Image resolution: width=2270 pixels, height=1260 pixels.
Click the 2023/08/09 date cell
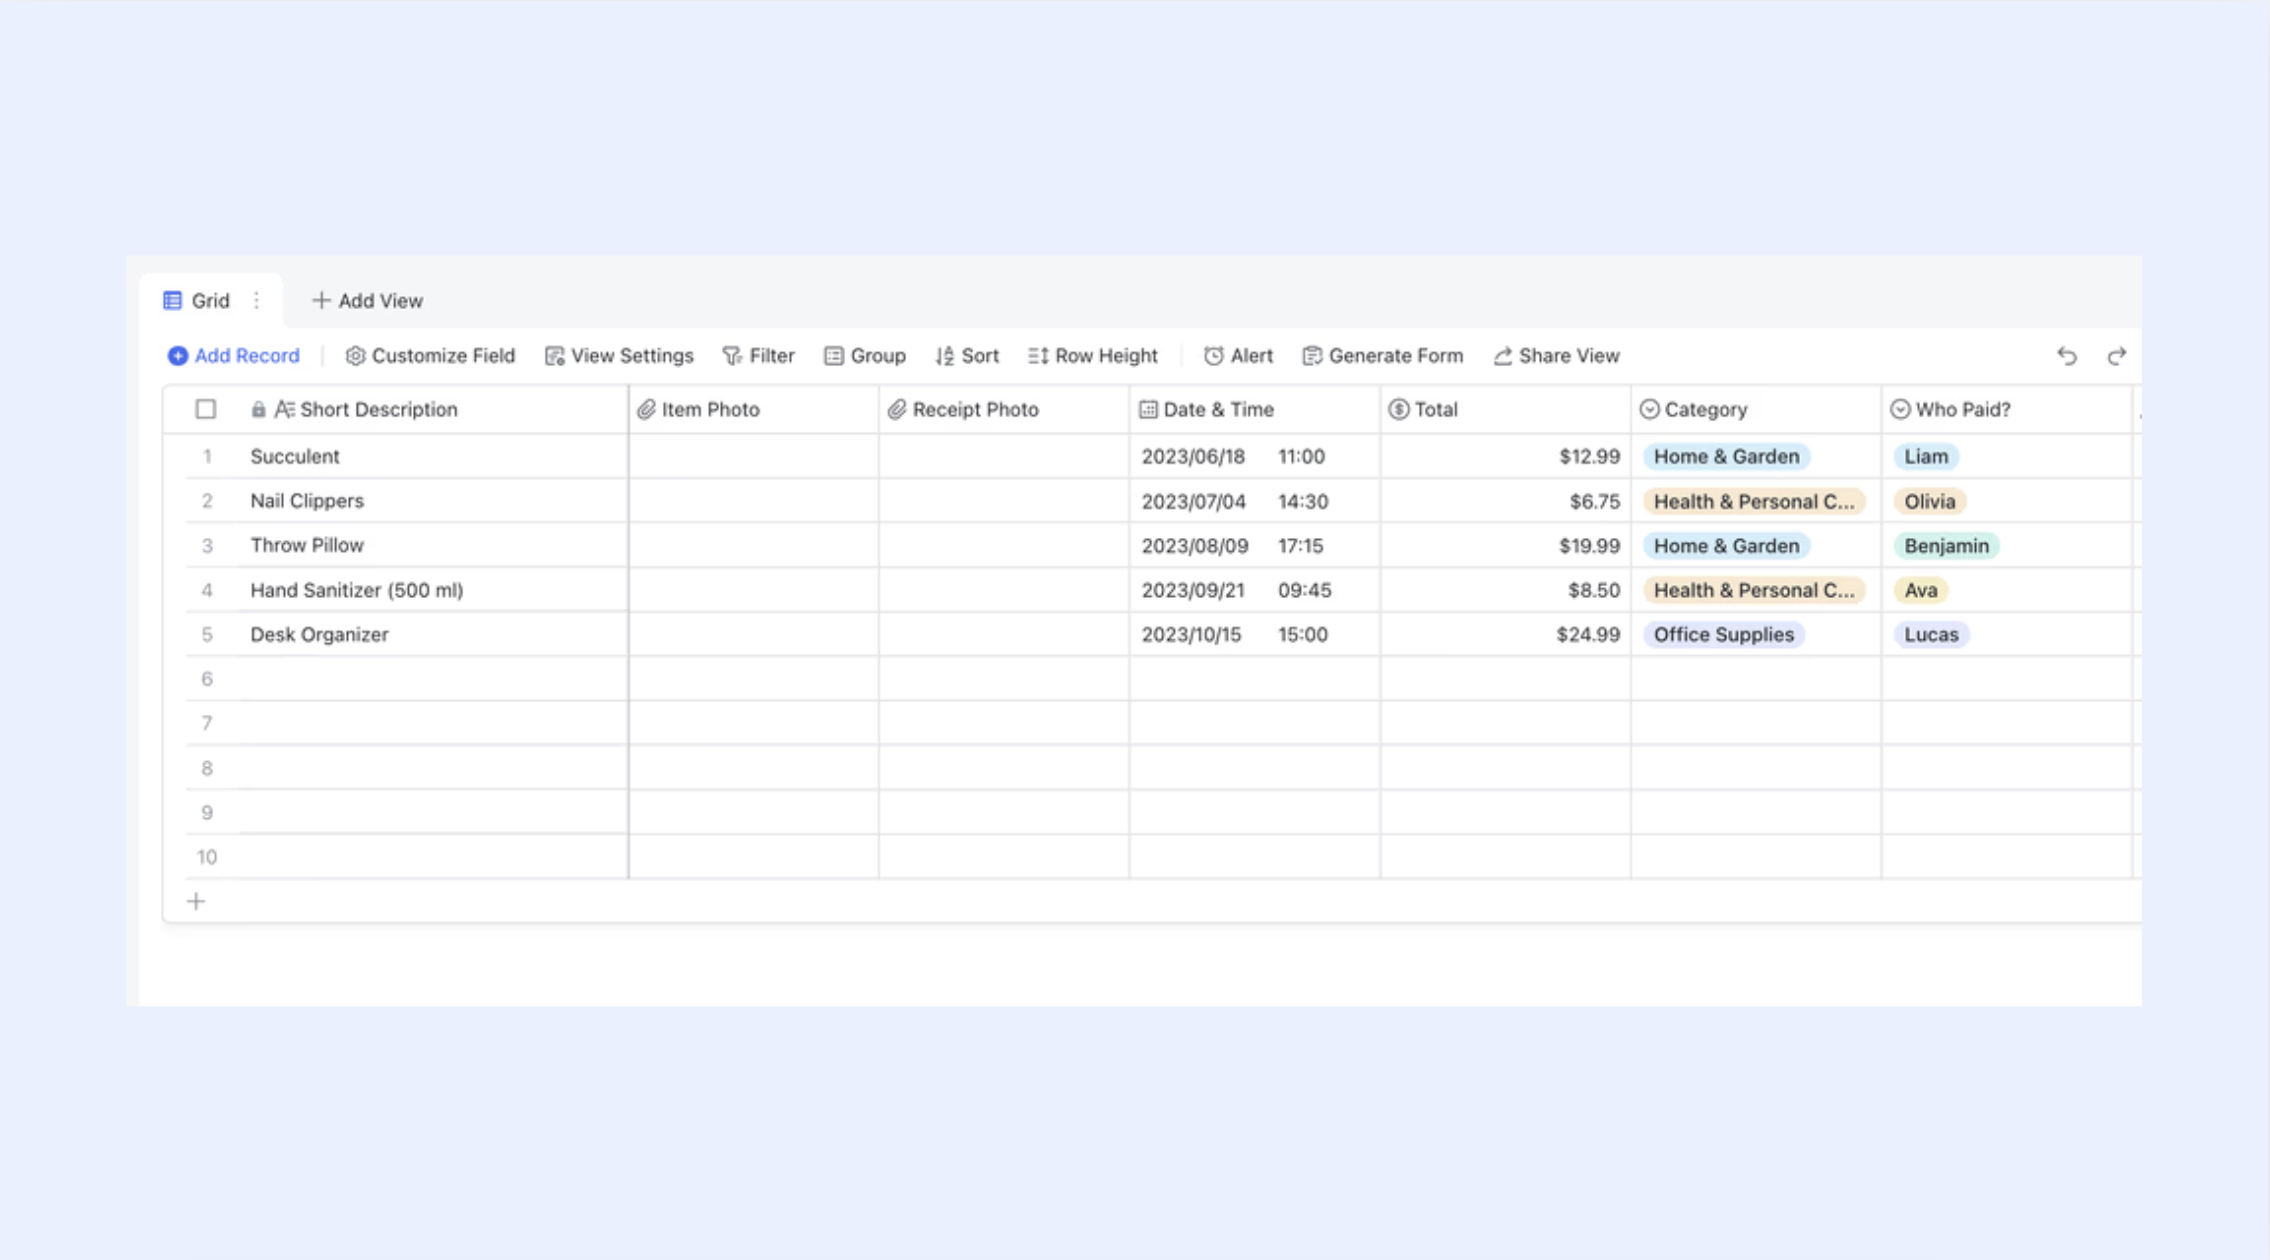[x=1255, y=546]
